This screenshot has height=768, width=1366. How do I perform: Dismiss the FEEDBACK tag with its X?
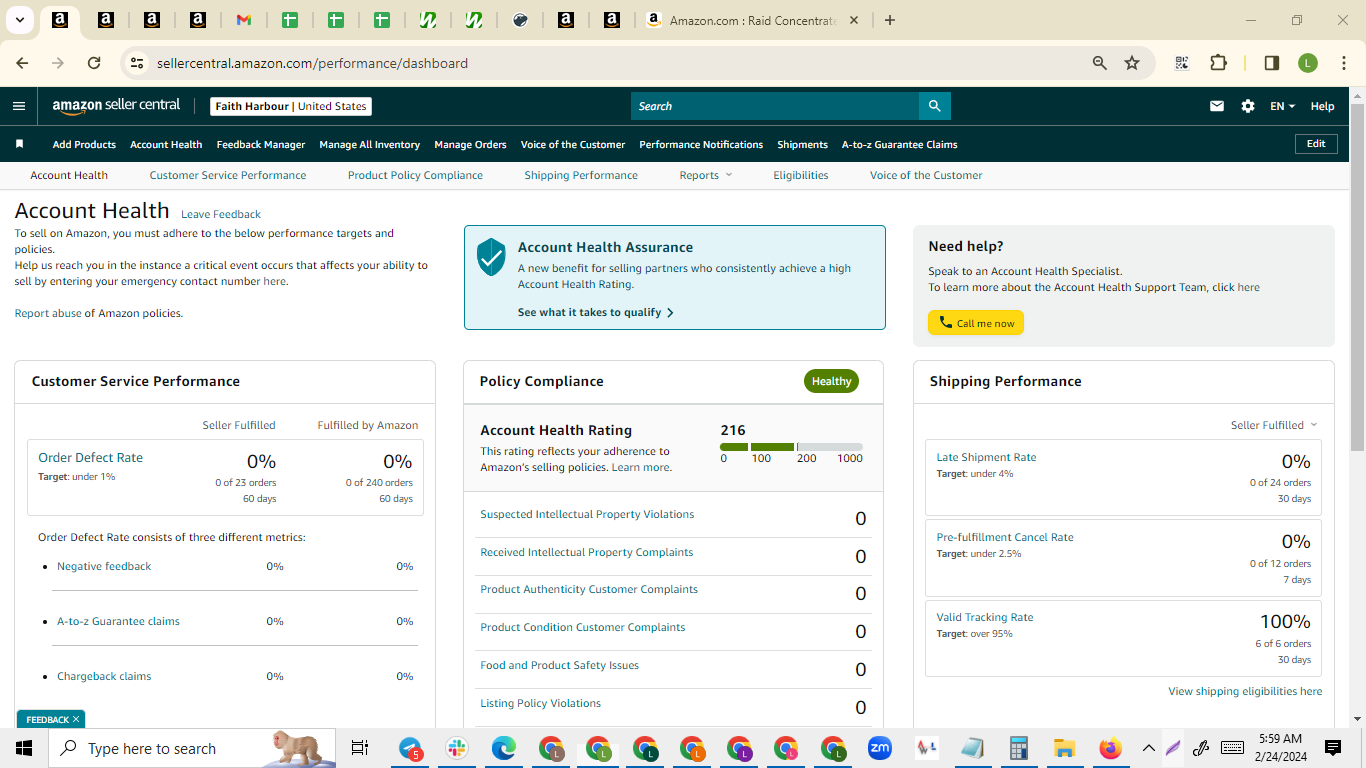coord(76,719)
